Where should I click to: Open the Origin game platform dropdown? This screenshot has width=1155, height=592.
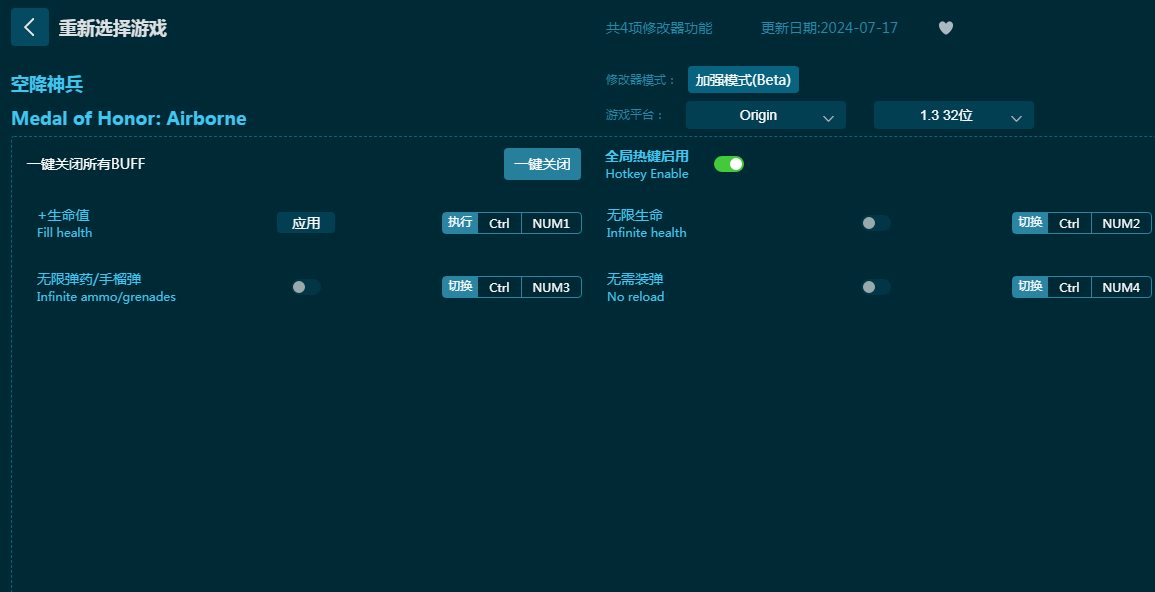click(765, 116)
